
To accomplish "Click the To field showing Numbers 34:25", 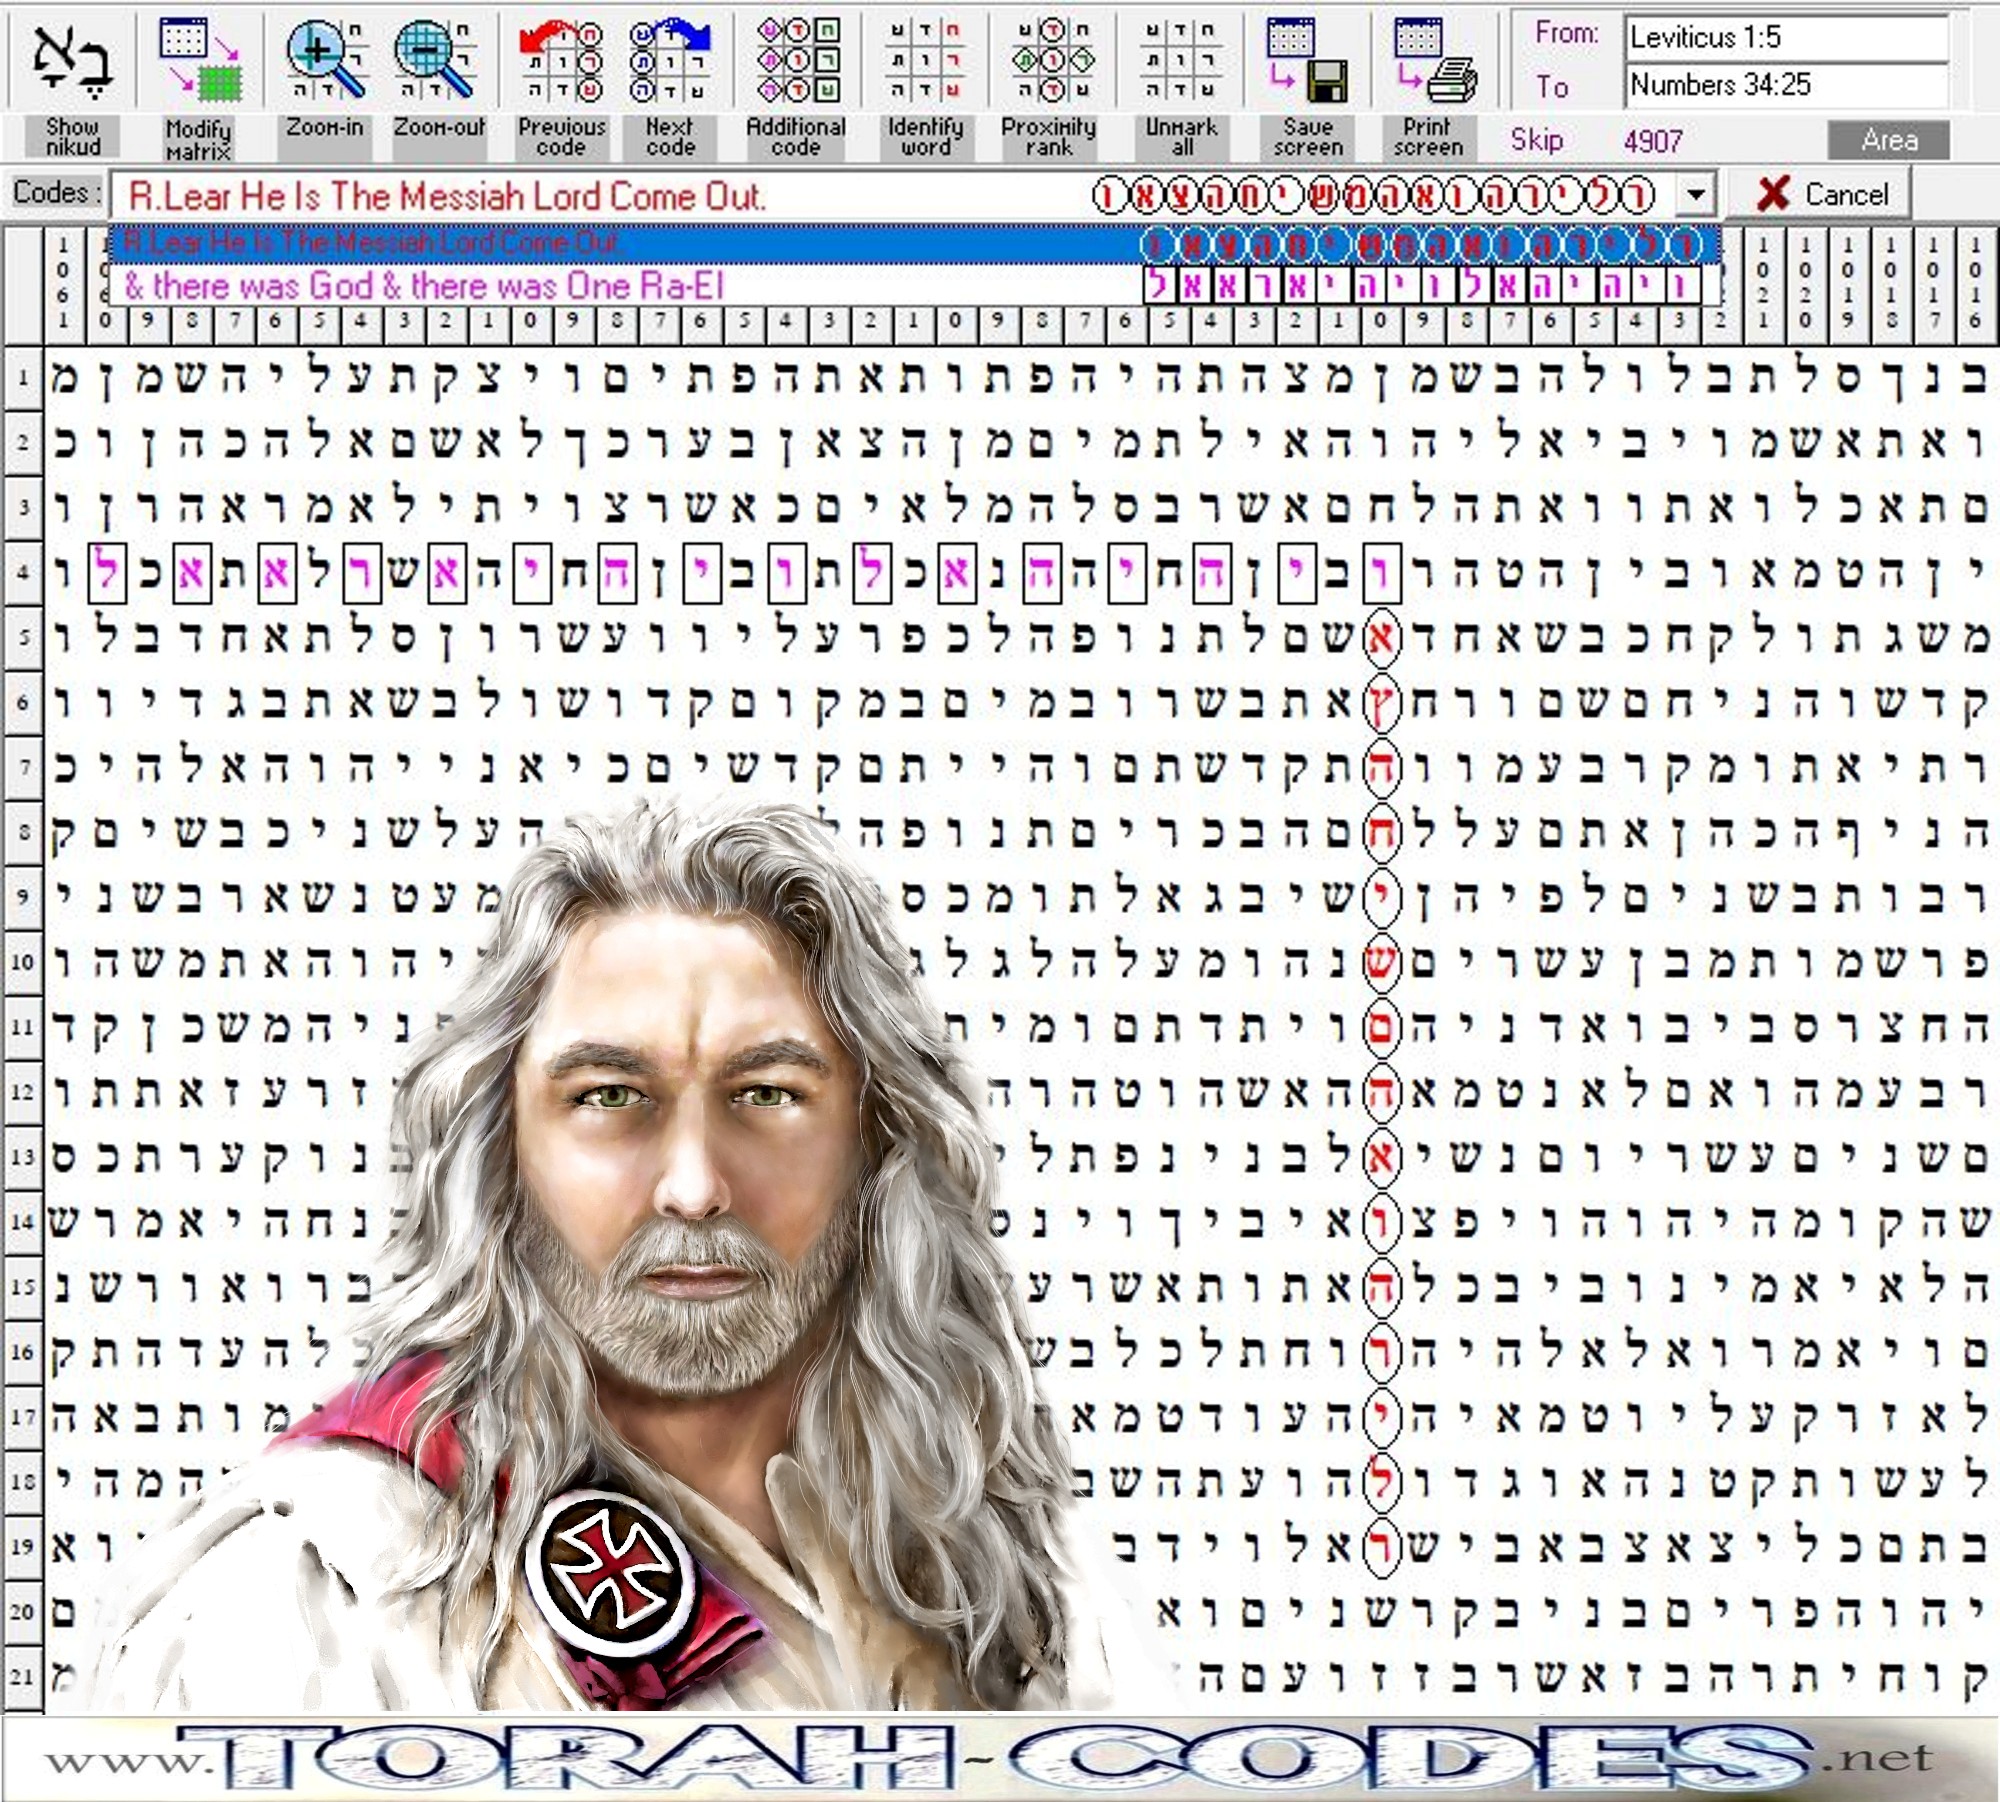I will coord(1786,85).
